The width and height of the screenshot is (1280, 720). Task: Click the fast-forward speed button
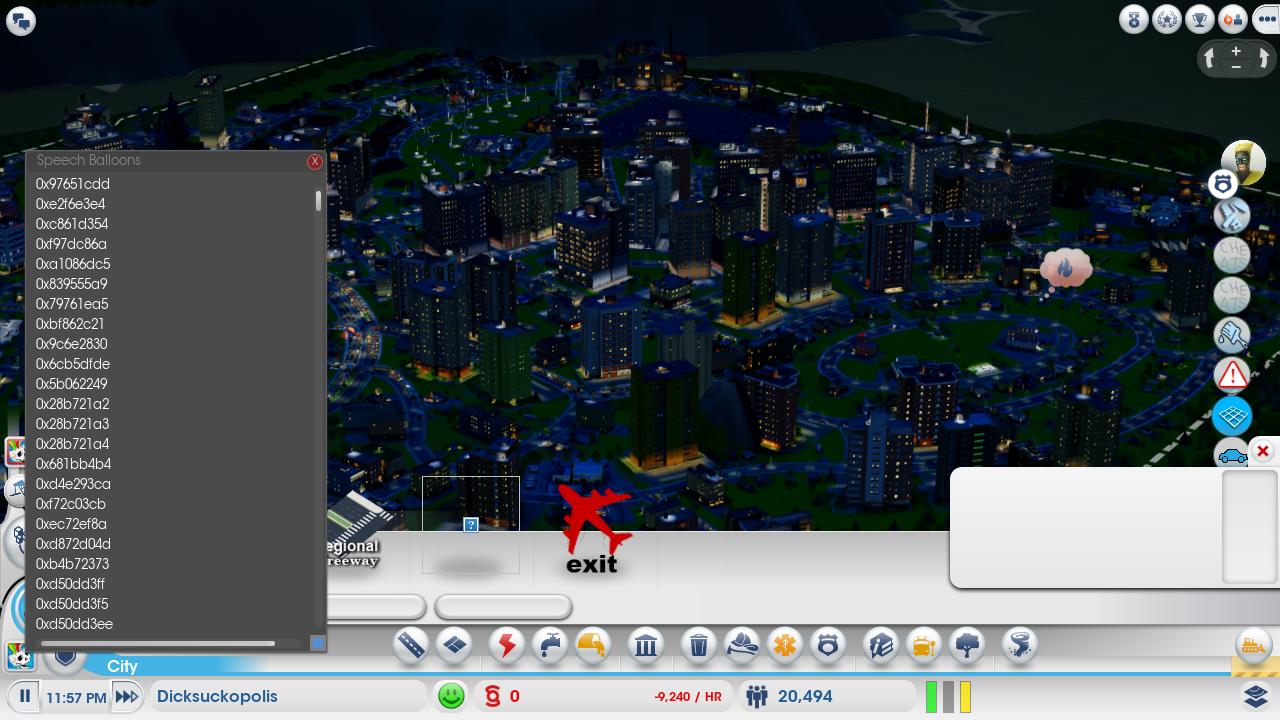pos(127,696)
